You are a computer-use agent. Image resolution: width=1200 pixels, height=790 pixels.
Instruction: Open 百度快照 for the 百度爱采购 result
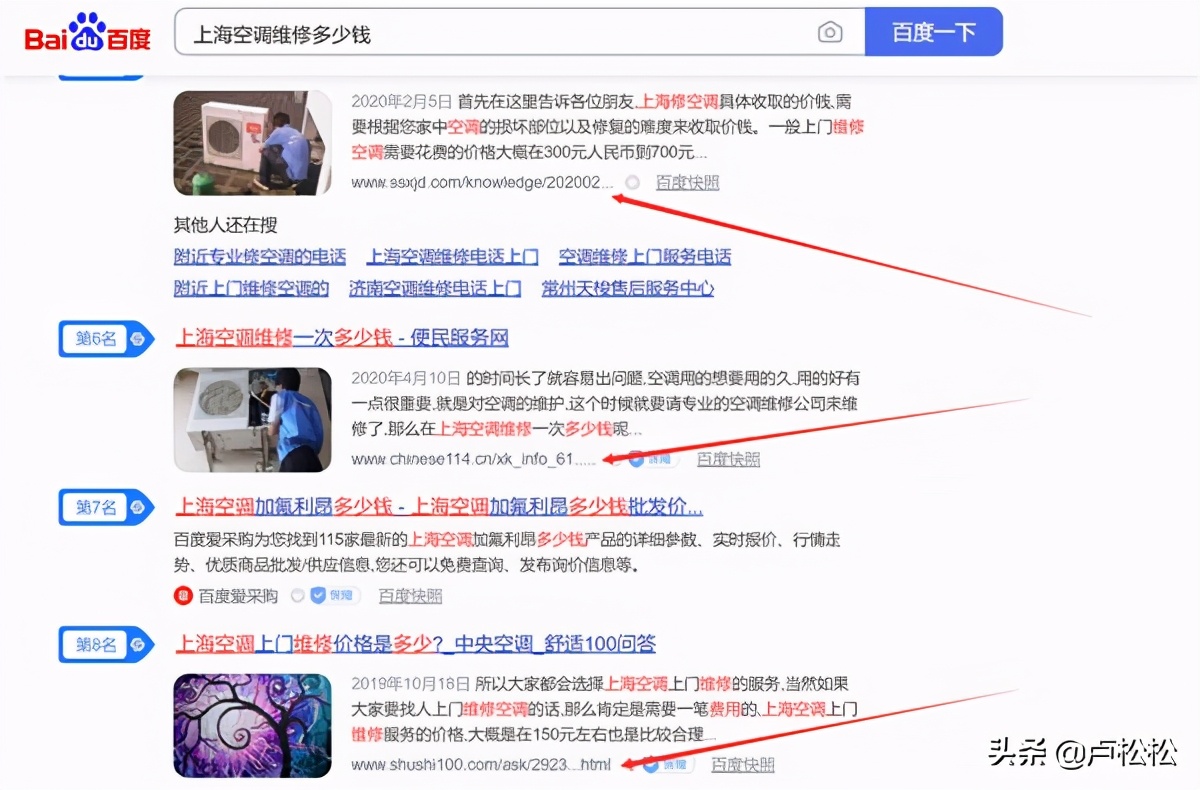tap(410, 596)
